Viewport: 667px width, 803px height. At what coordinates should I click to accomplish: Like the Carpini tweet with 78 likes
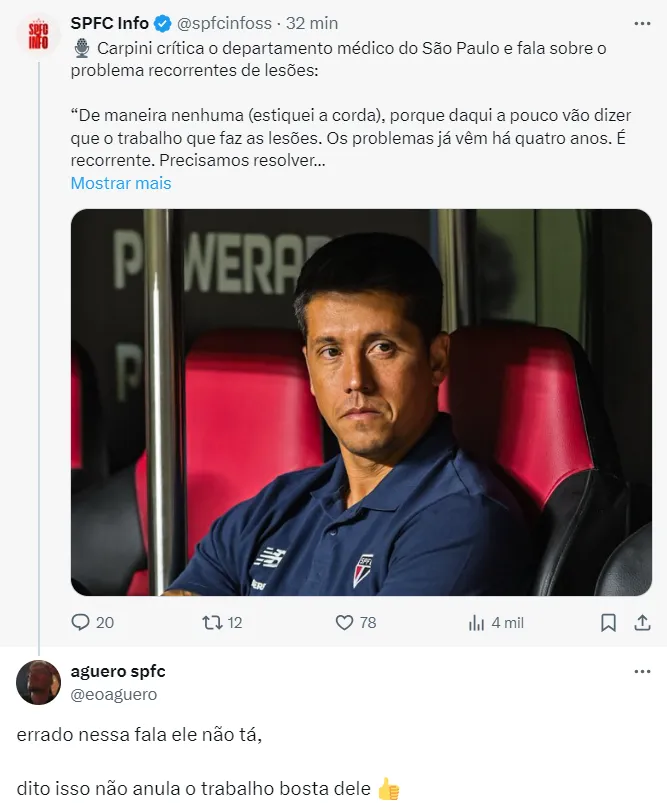345,622
